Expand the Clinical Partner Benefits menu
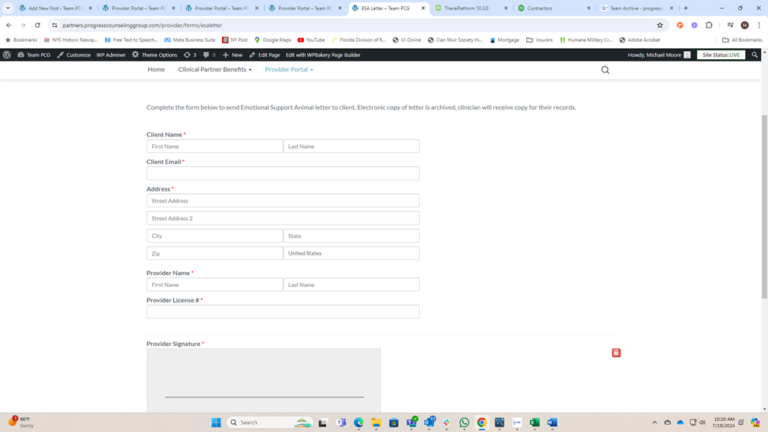The height and width of the screenshot is (432, 768). tap(214, 70)
